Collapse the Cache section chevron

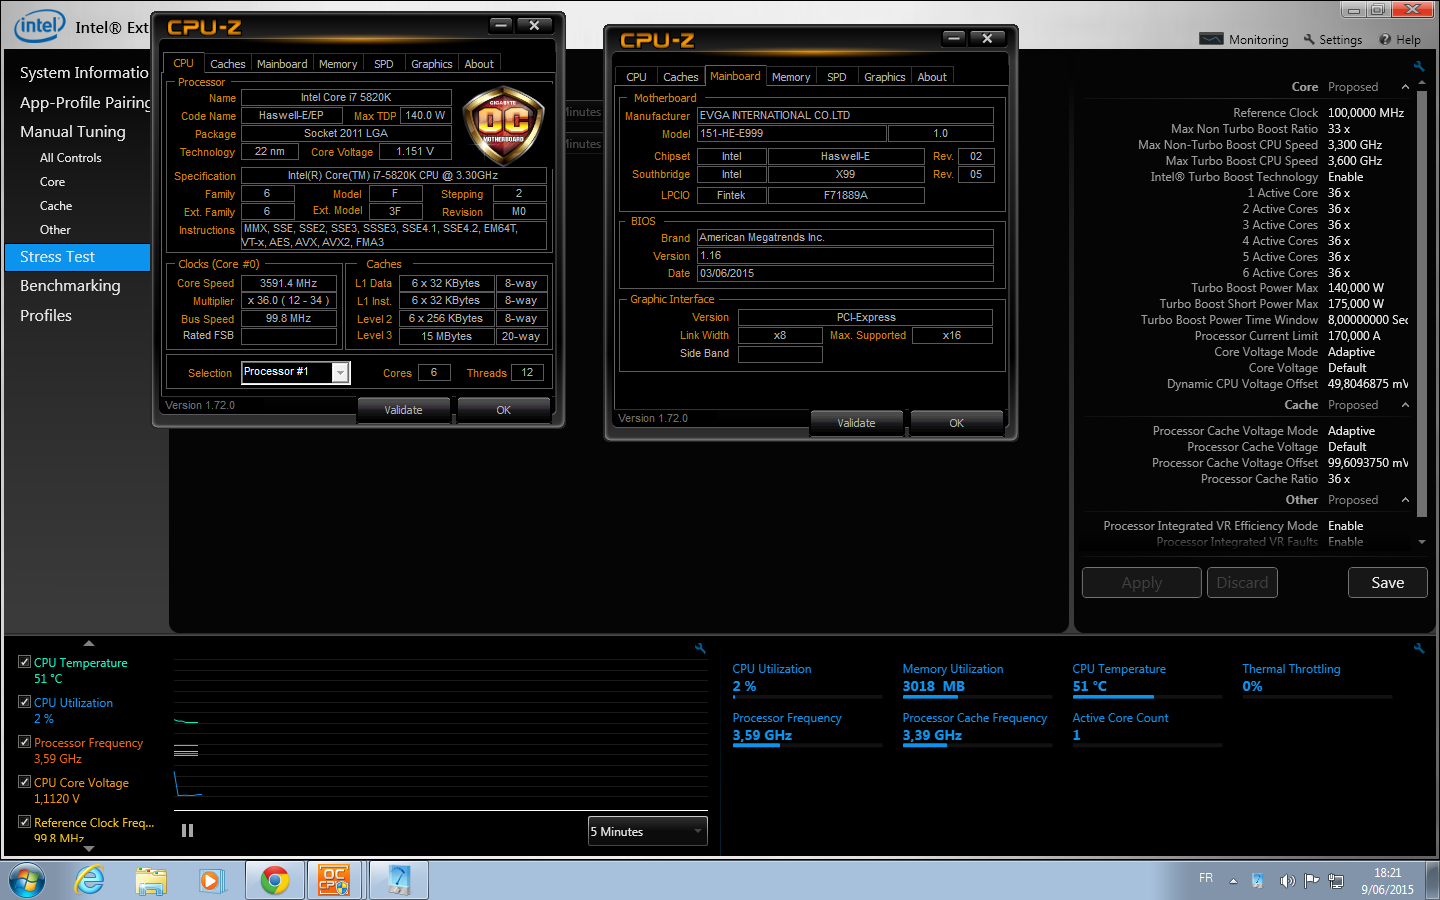[1405, 405]
